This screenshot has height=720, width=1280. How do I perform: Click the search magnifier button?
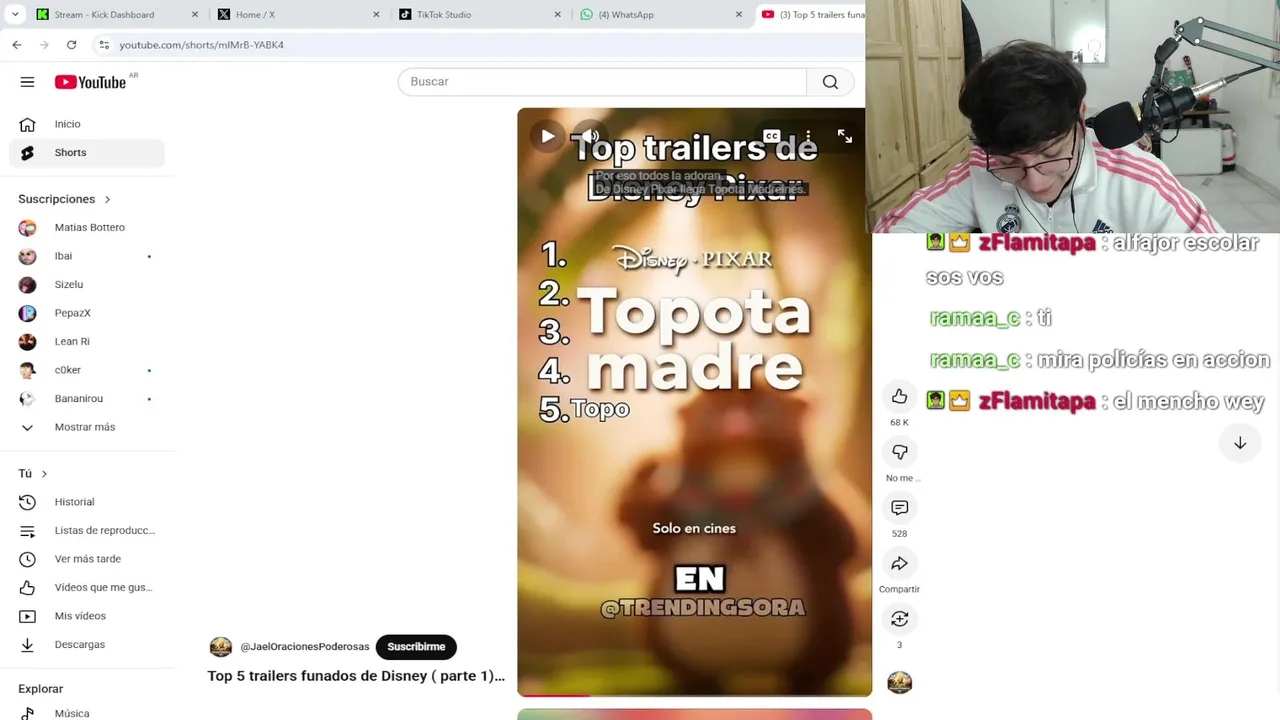[x=830, y=82]
